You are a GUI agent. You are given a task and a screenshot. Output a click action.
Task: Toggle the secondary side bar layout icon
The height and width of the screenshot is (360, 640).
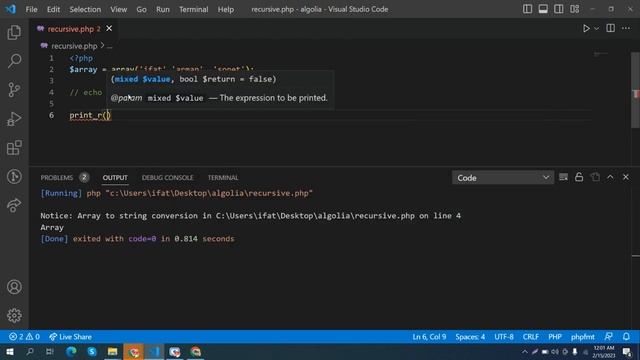tap(558, 9)
